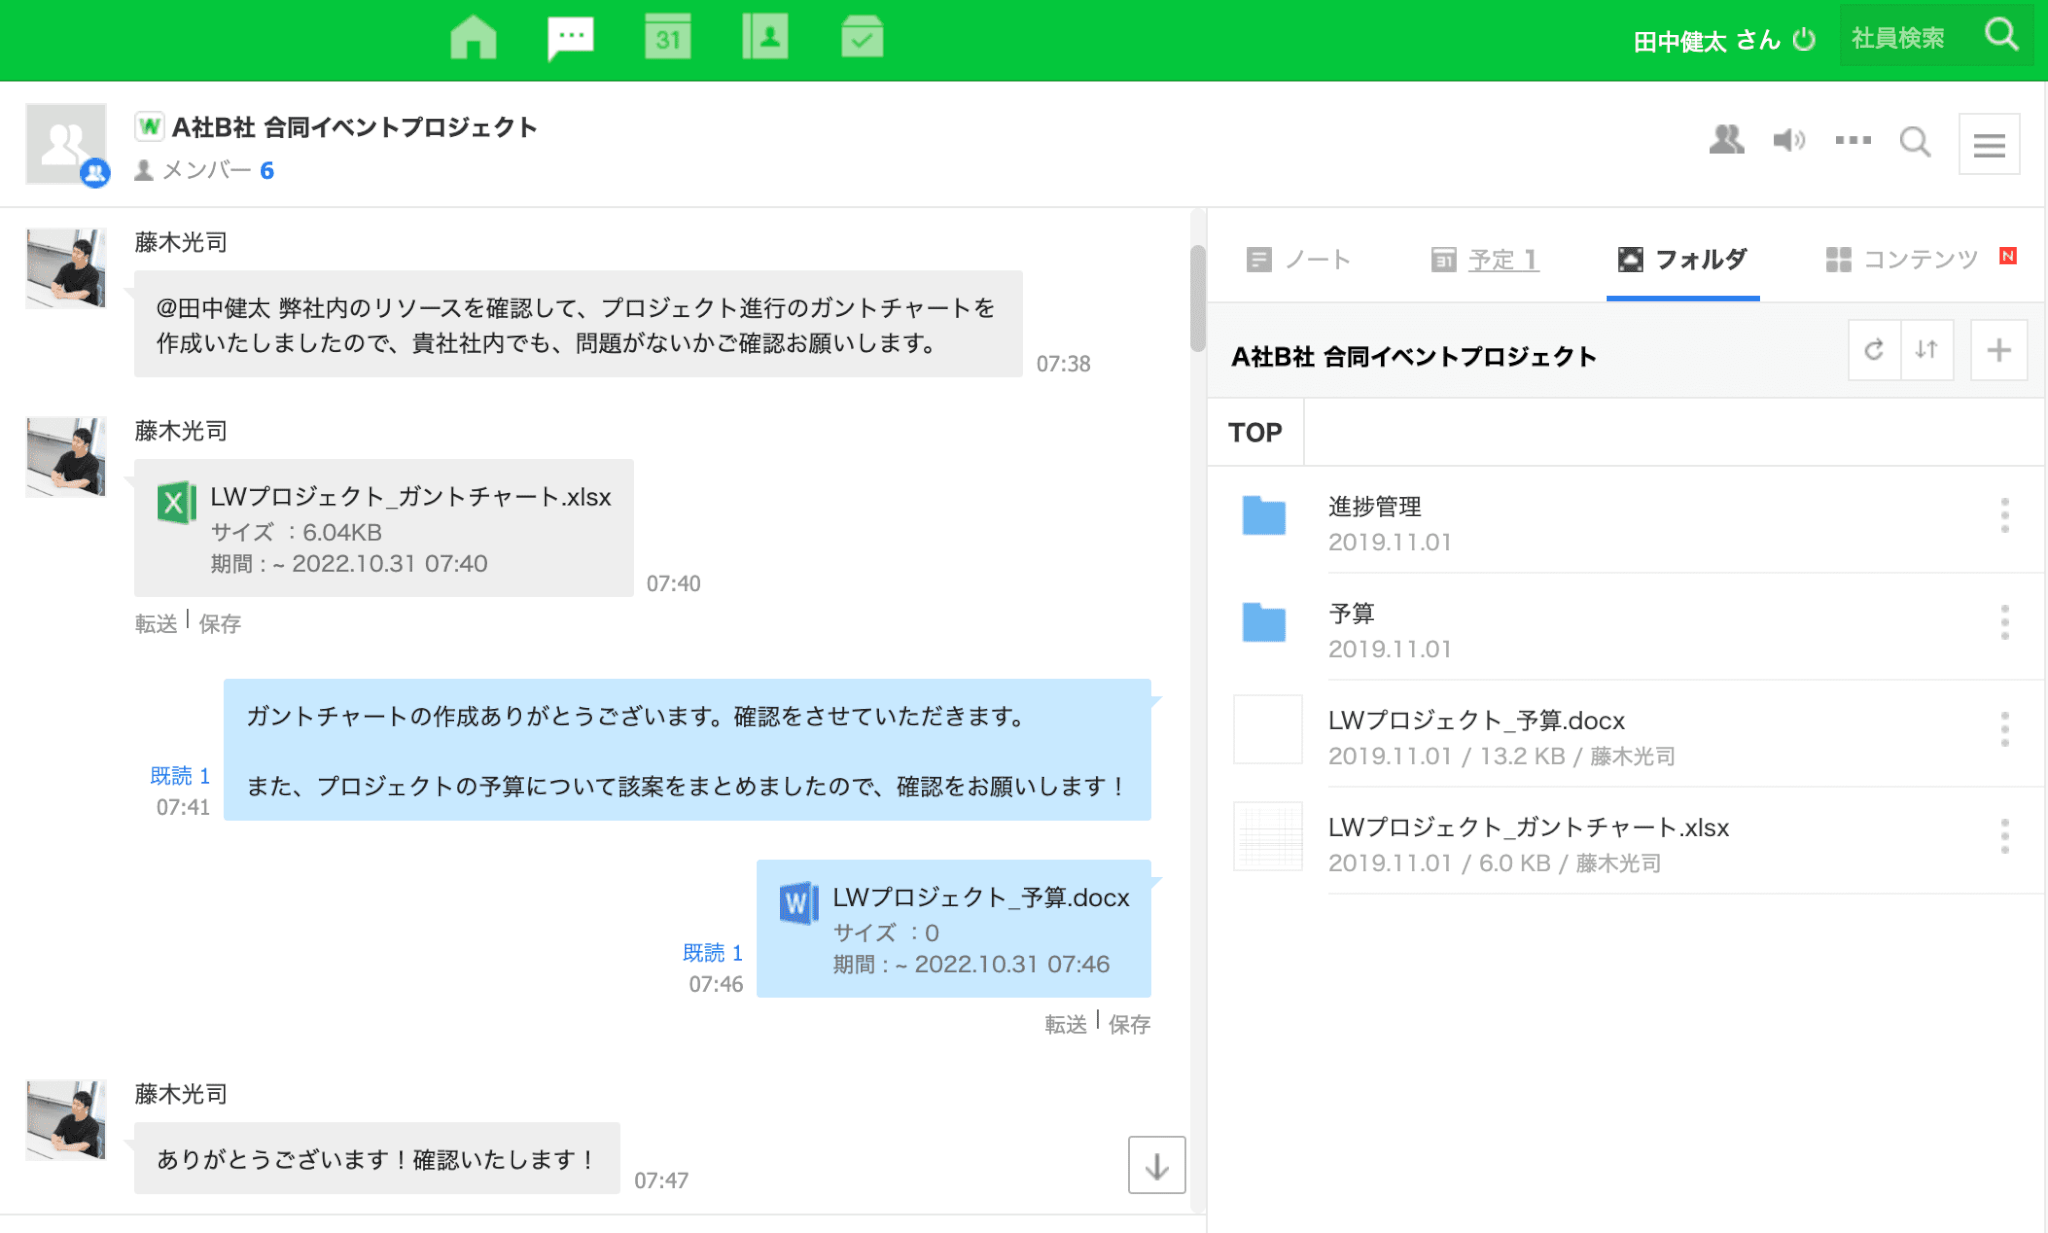Screen dimensions: 2048x1233
Task: Refresh the folder list
Action: click(1874, 350)
